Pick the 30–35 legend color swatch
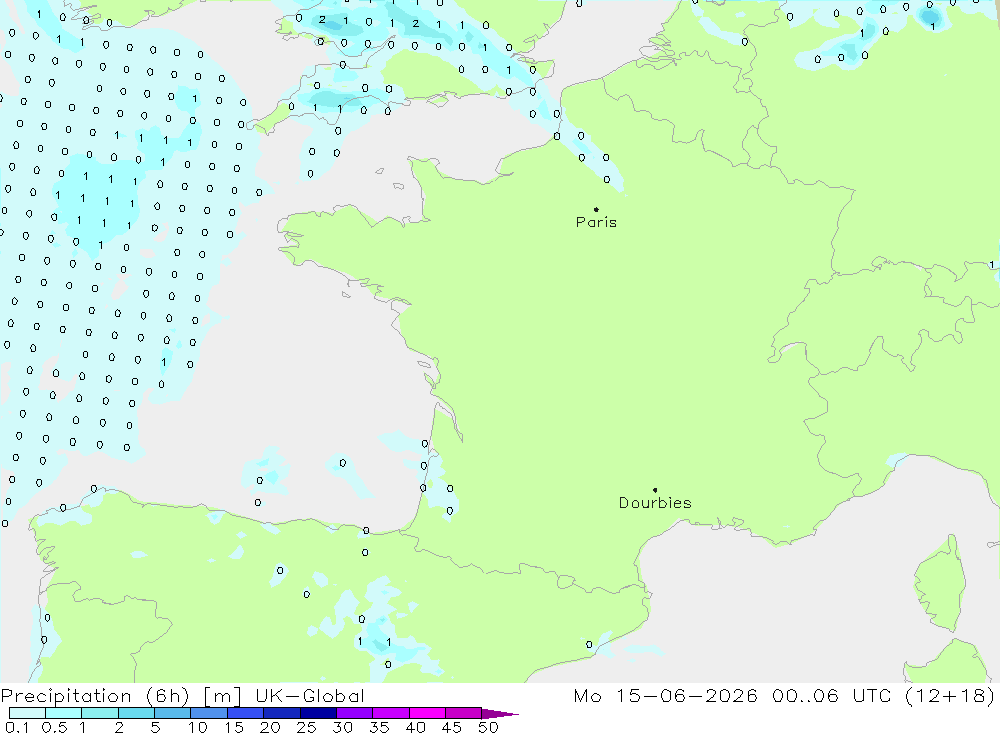1000x733 pixels. [355, 713]
